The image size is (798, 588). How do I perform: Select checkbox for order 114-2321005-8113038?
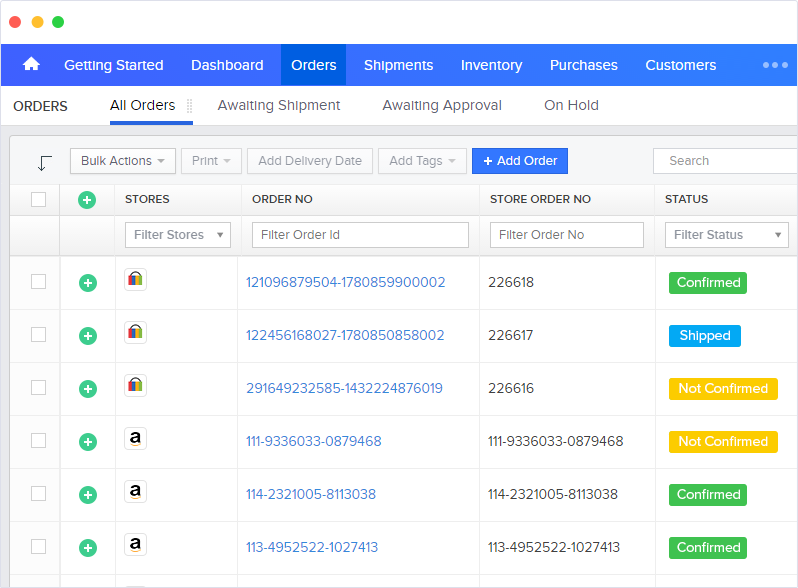point(38,494)
